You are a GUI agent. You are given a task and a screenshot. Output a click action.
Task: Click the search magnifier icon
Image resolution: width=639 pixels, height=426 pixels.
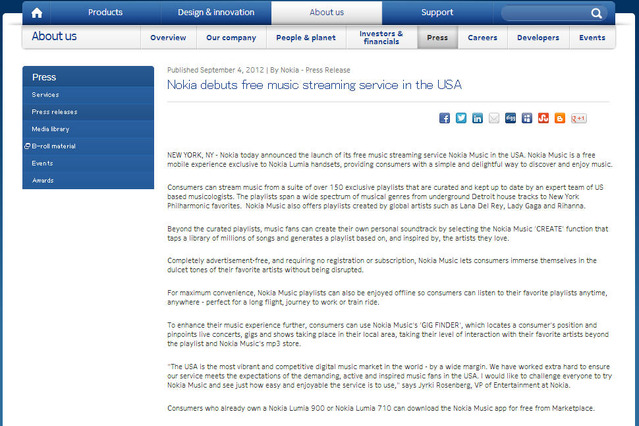pos(596,13)
